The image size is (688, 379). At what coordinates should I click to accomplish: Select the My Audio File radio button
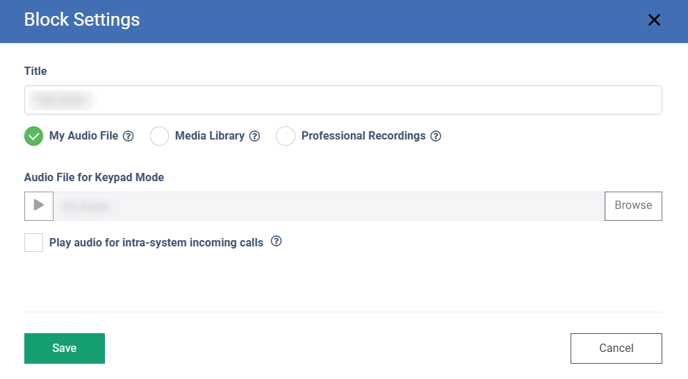[34, 136]
